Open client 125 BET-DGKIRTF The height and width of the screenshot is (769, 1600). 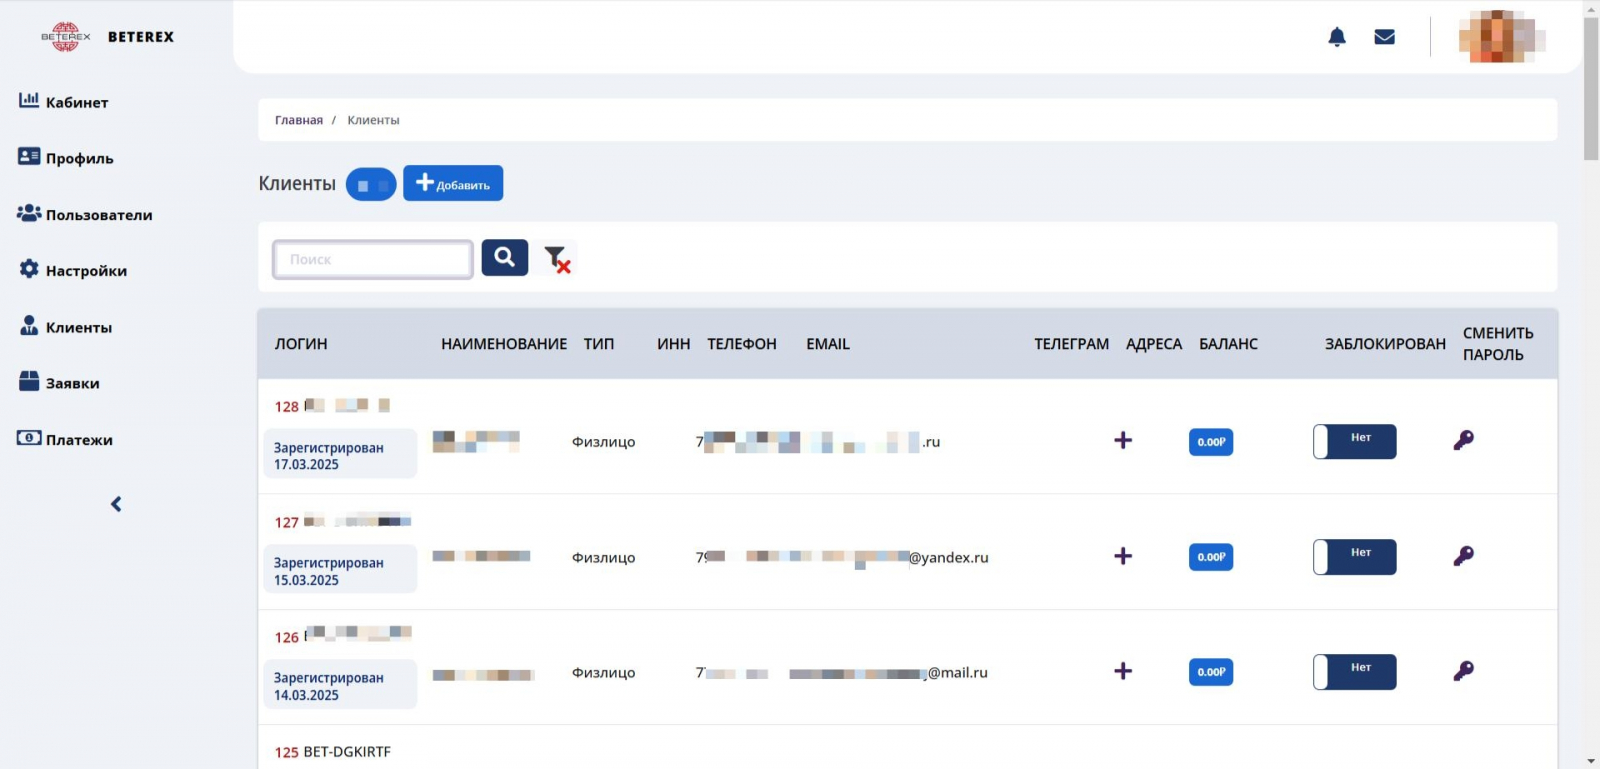point(333,752)
